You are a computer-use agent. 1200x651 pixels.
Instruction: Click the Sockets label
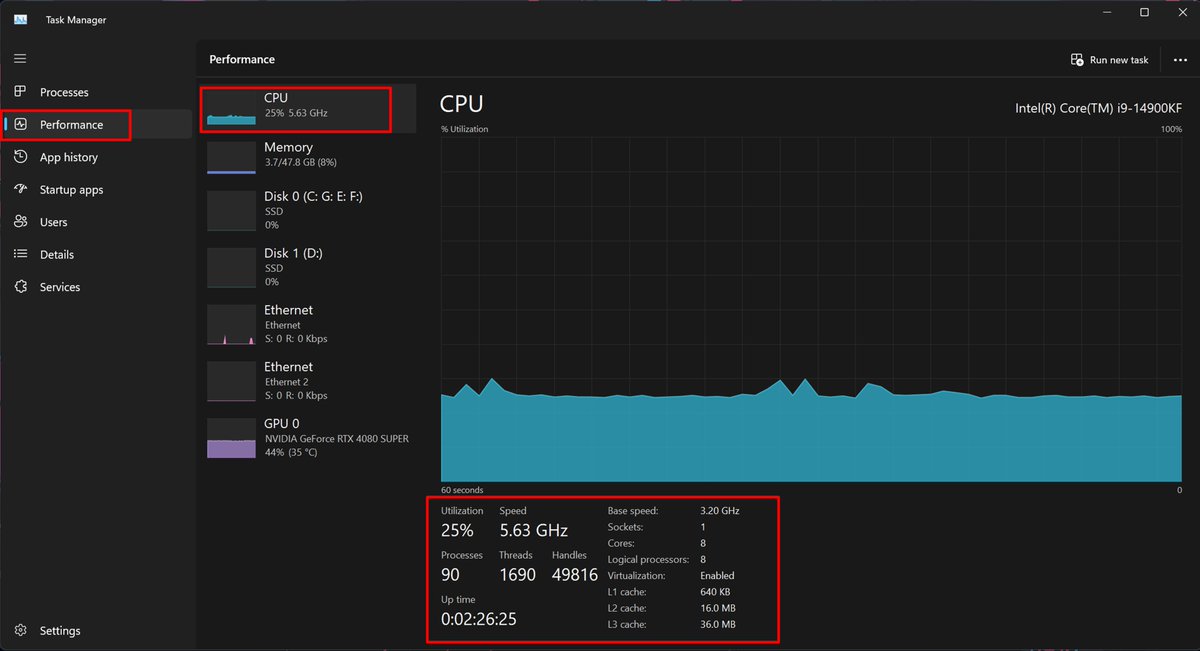625,527
